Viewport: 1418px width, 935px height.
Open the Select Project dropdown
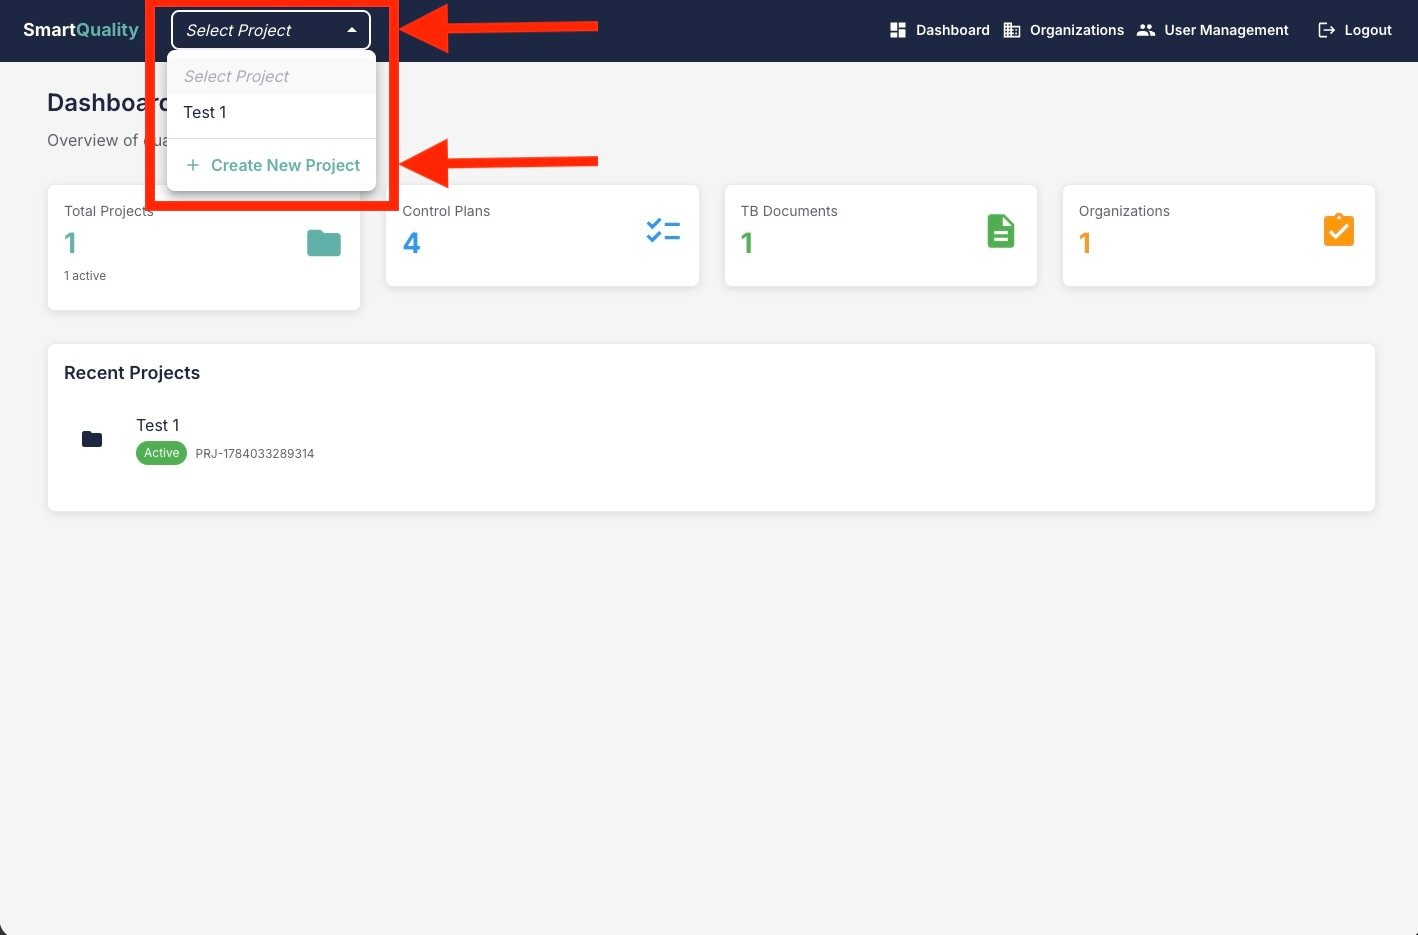(271, 30)
